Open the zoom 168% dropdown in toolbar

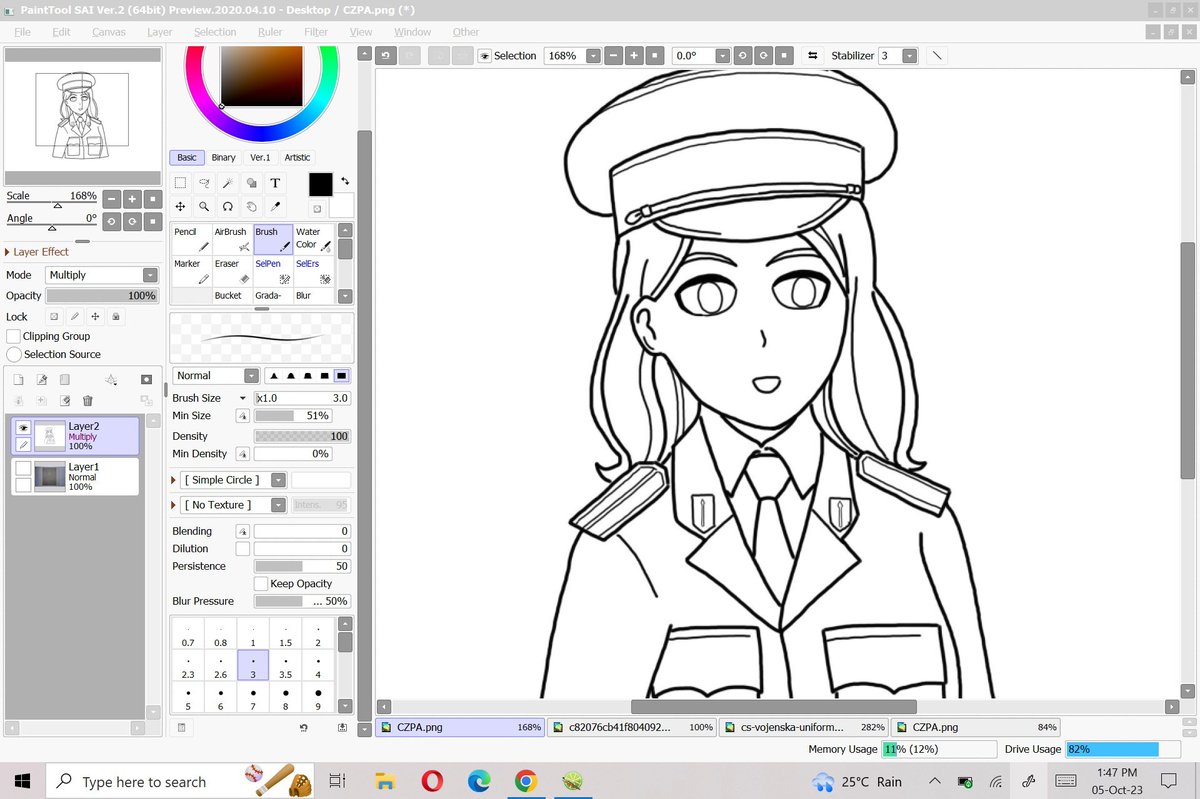coord(593,56)
